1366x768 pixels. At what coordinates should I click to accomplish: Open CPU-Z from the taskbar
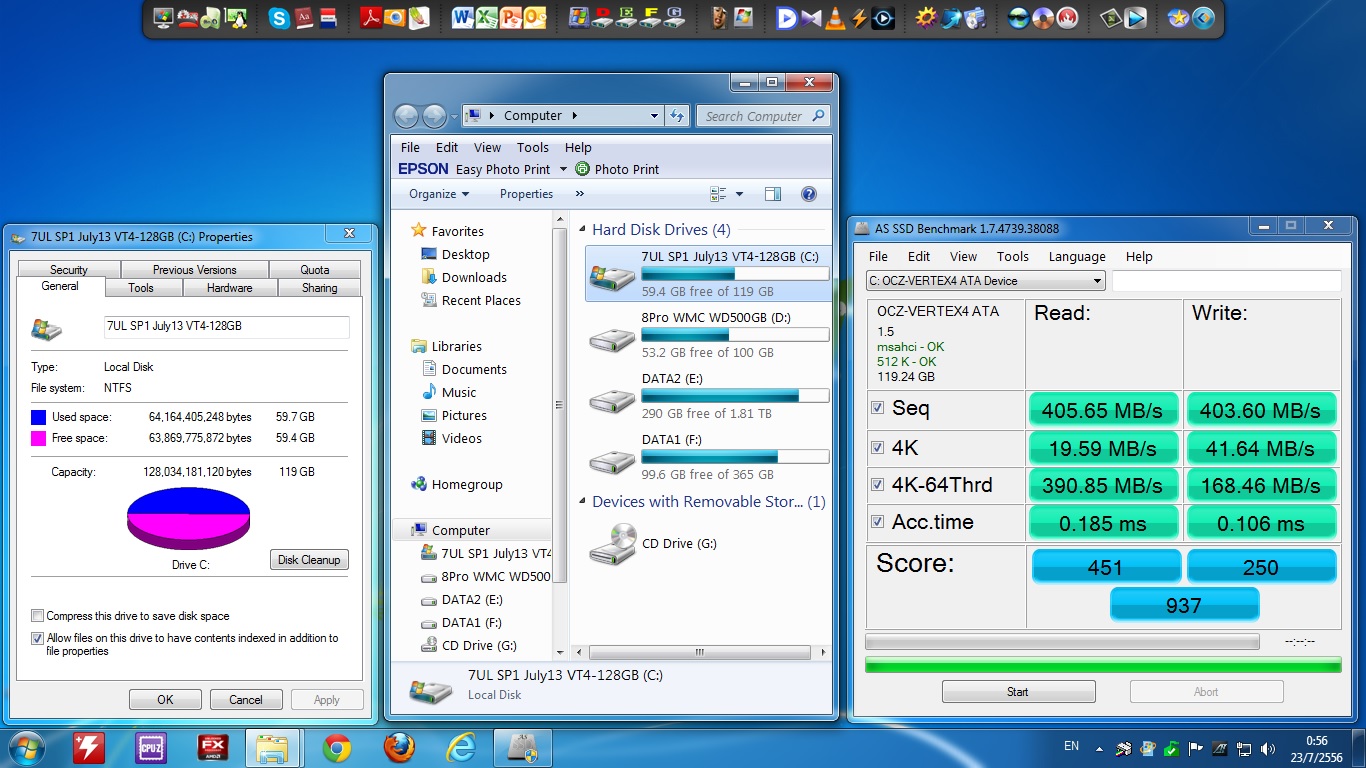click(x=152, y=748)
